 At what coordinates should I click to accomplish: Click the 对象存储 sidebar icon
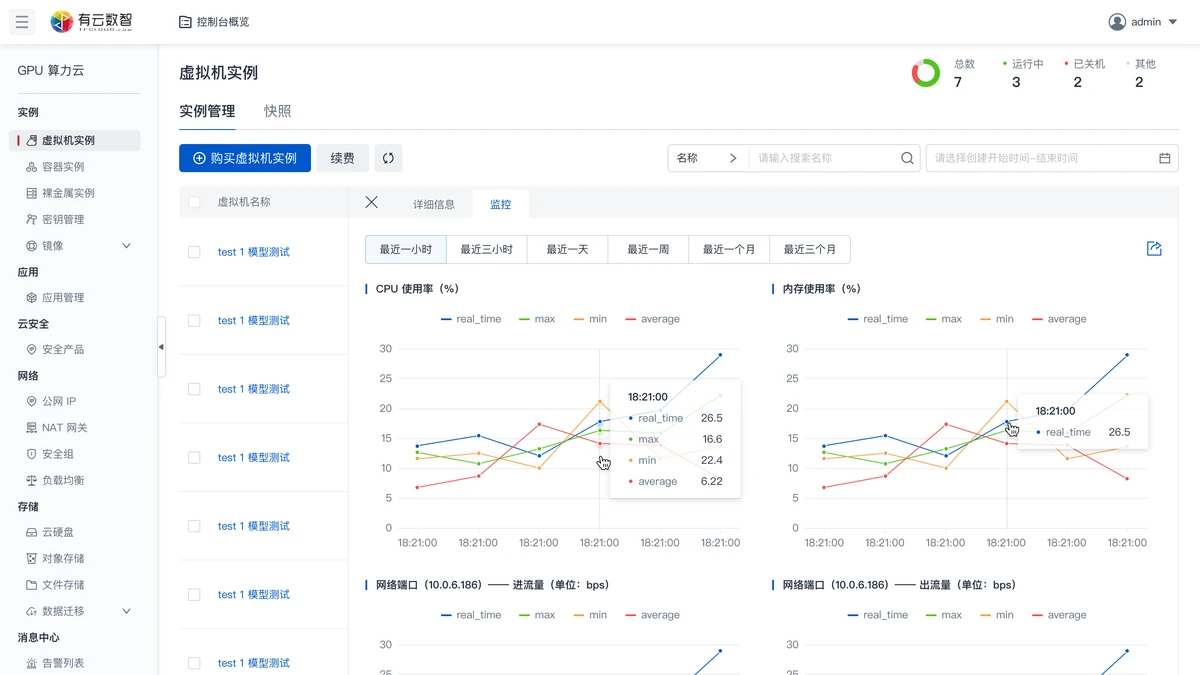(x=32, y=558)
